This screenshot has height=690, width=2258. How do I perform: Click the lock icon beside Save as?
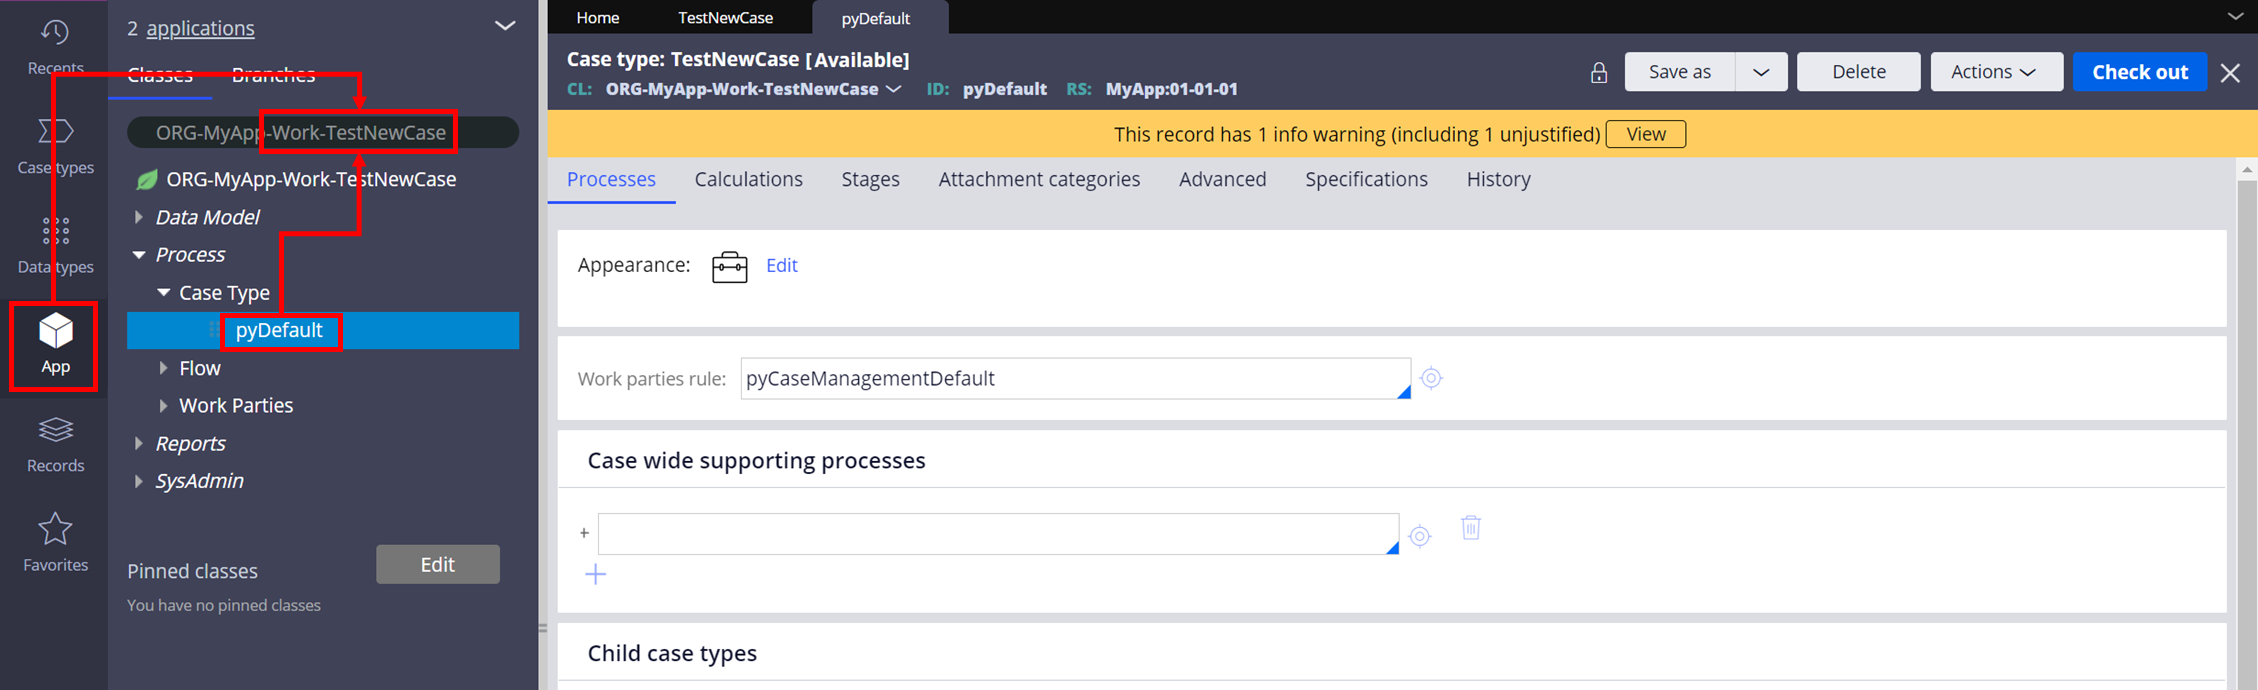coord(1599,72)
